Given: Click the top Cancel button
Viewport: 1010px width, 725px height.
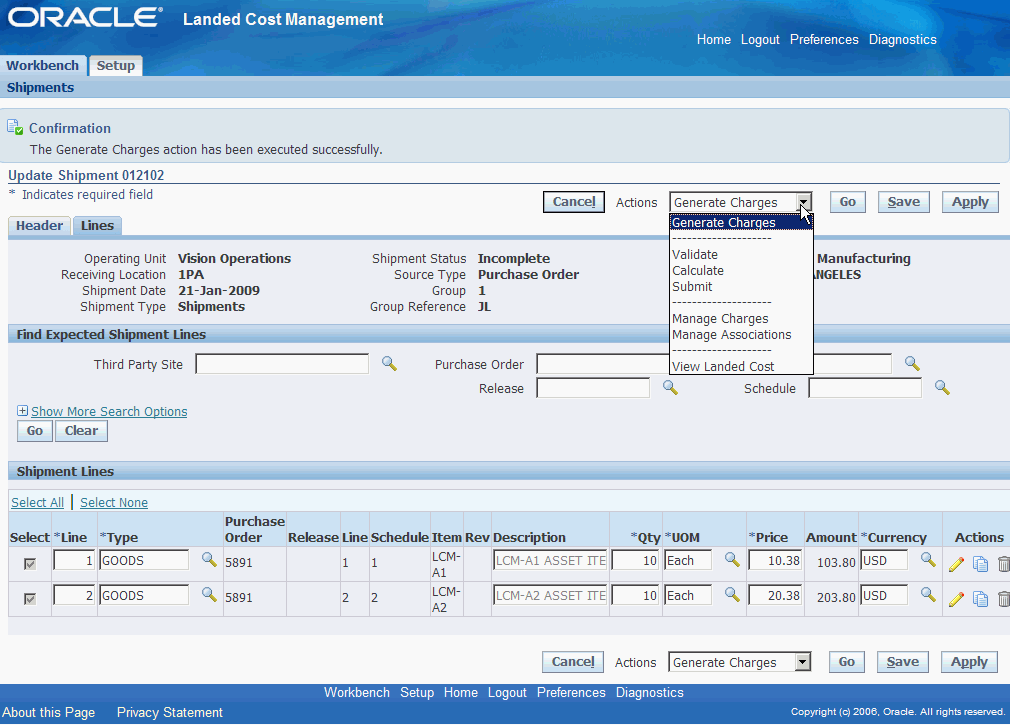Looking at the screenshot, I should (573, 202).
